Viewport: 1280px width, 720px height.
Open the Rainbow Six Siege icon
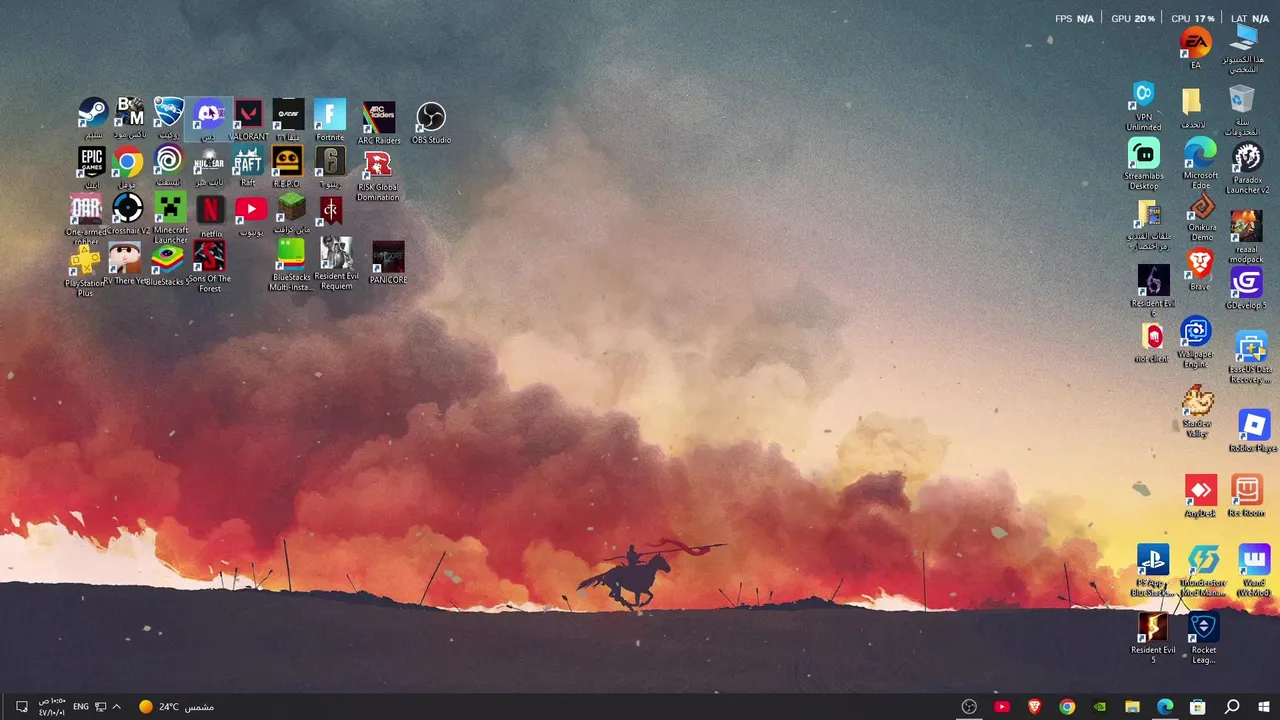pos(331,167)
